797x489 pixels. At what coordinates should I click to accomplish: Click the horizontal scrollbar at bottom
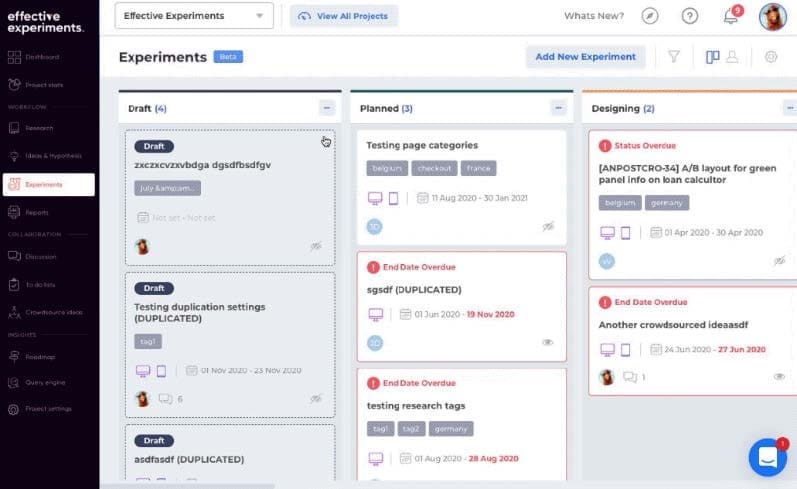[x=188, y=486]
